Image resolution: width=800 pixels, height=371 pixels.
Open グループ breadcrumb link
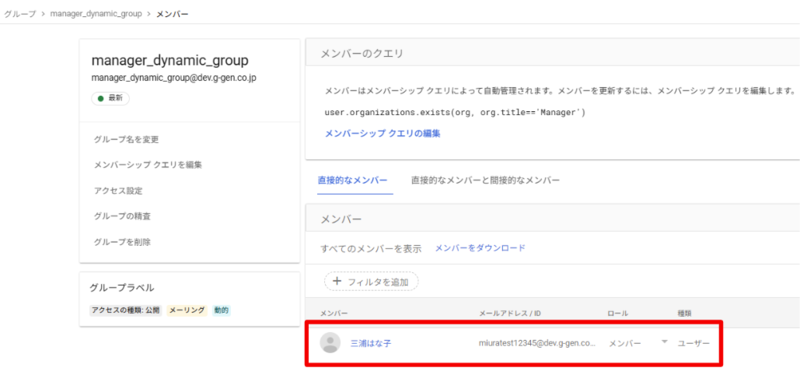point(20,14)
